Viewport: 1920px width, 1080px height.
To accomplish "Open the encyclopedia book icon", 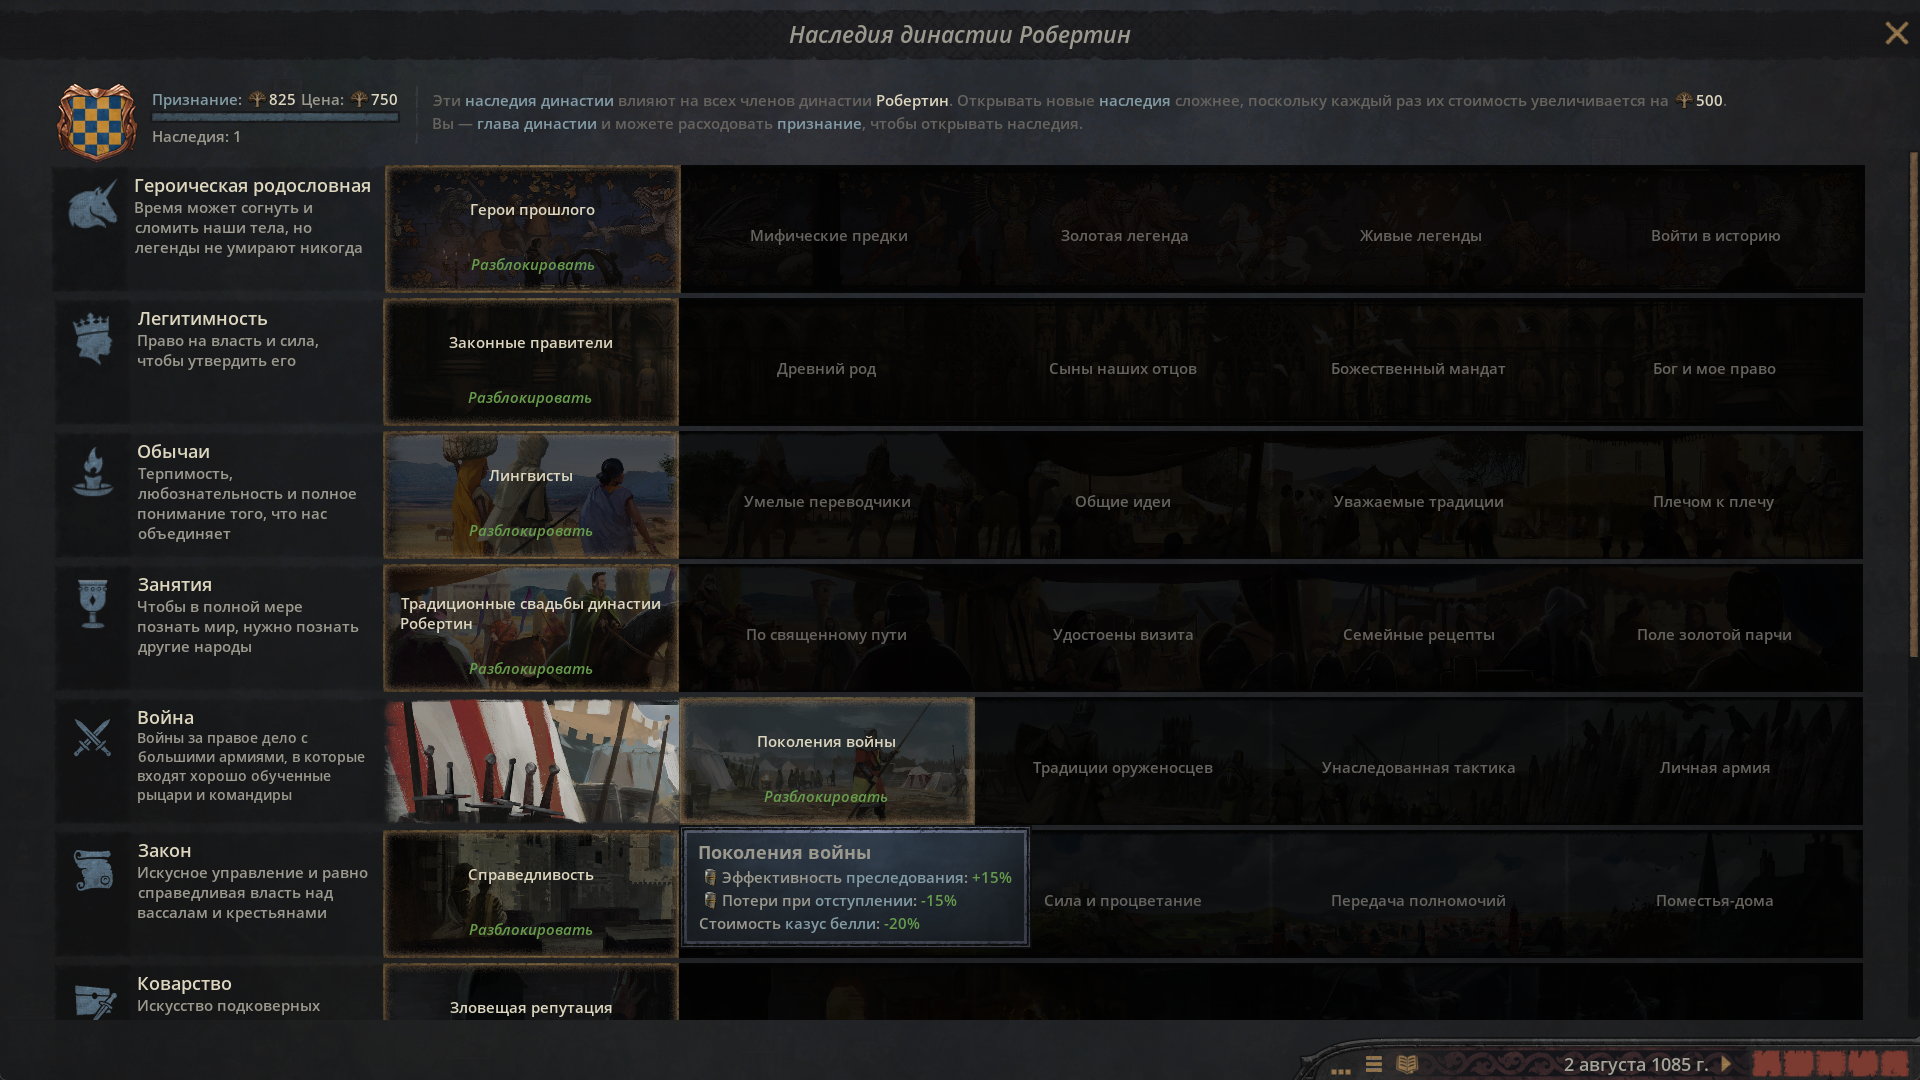I will click(1407, 1064).
